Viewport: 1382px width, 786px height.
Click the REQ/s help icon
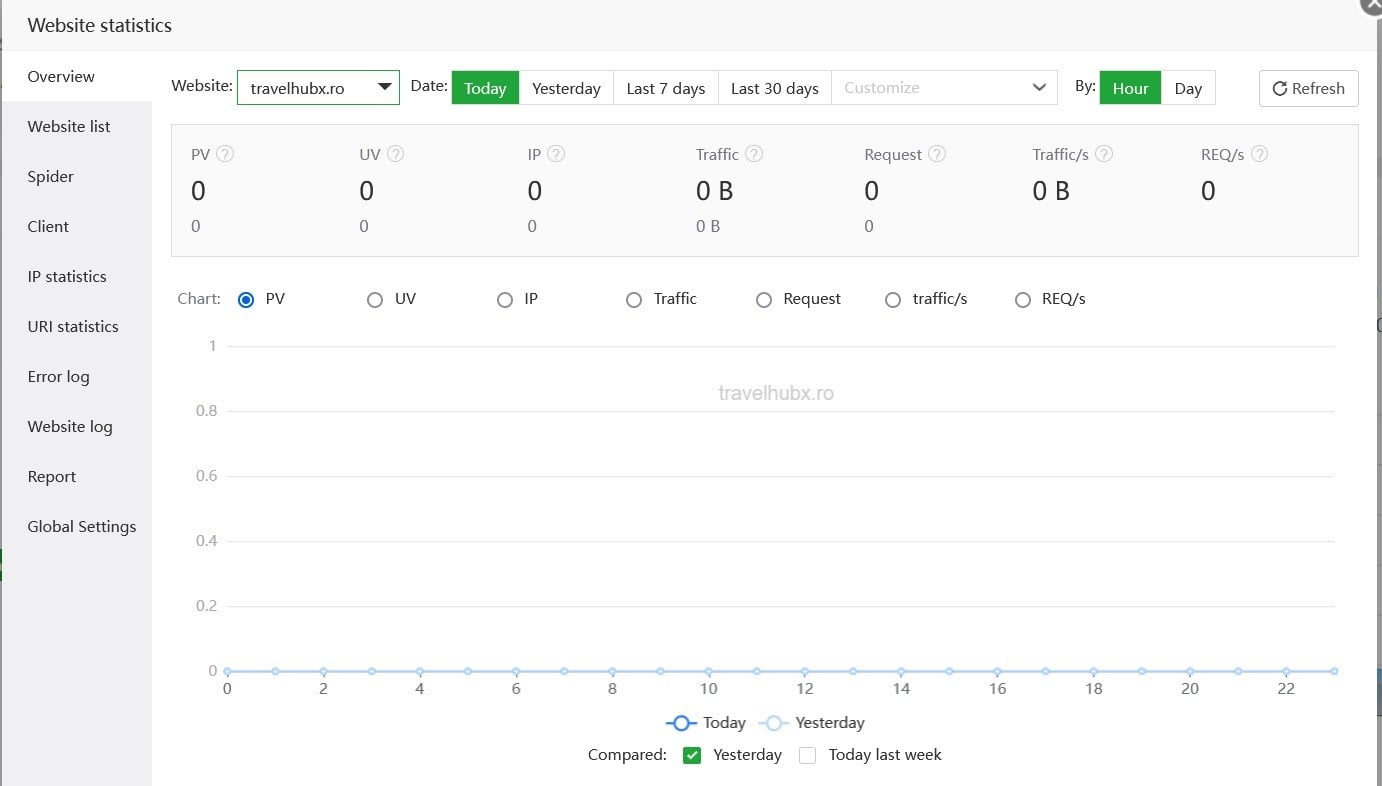[x=1260, y=154]
